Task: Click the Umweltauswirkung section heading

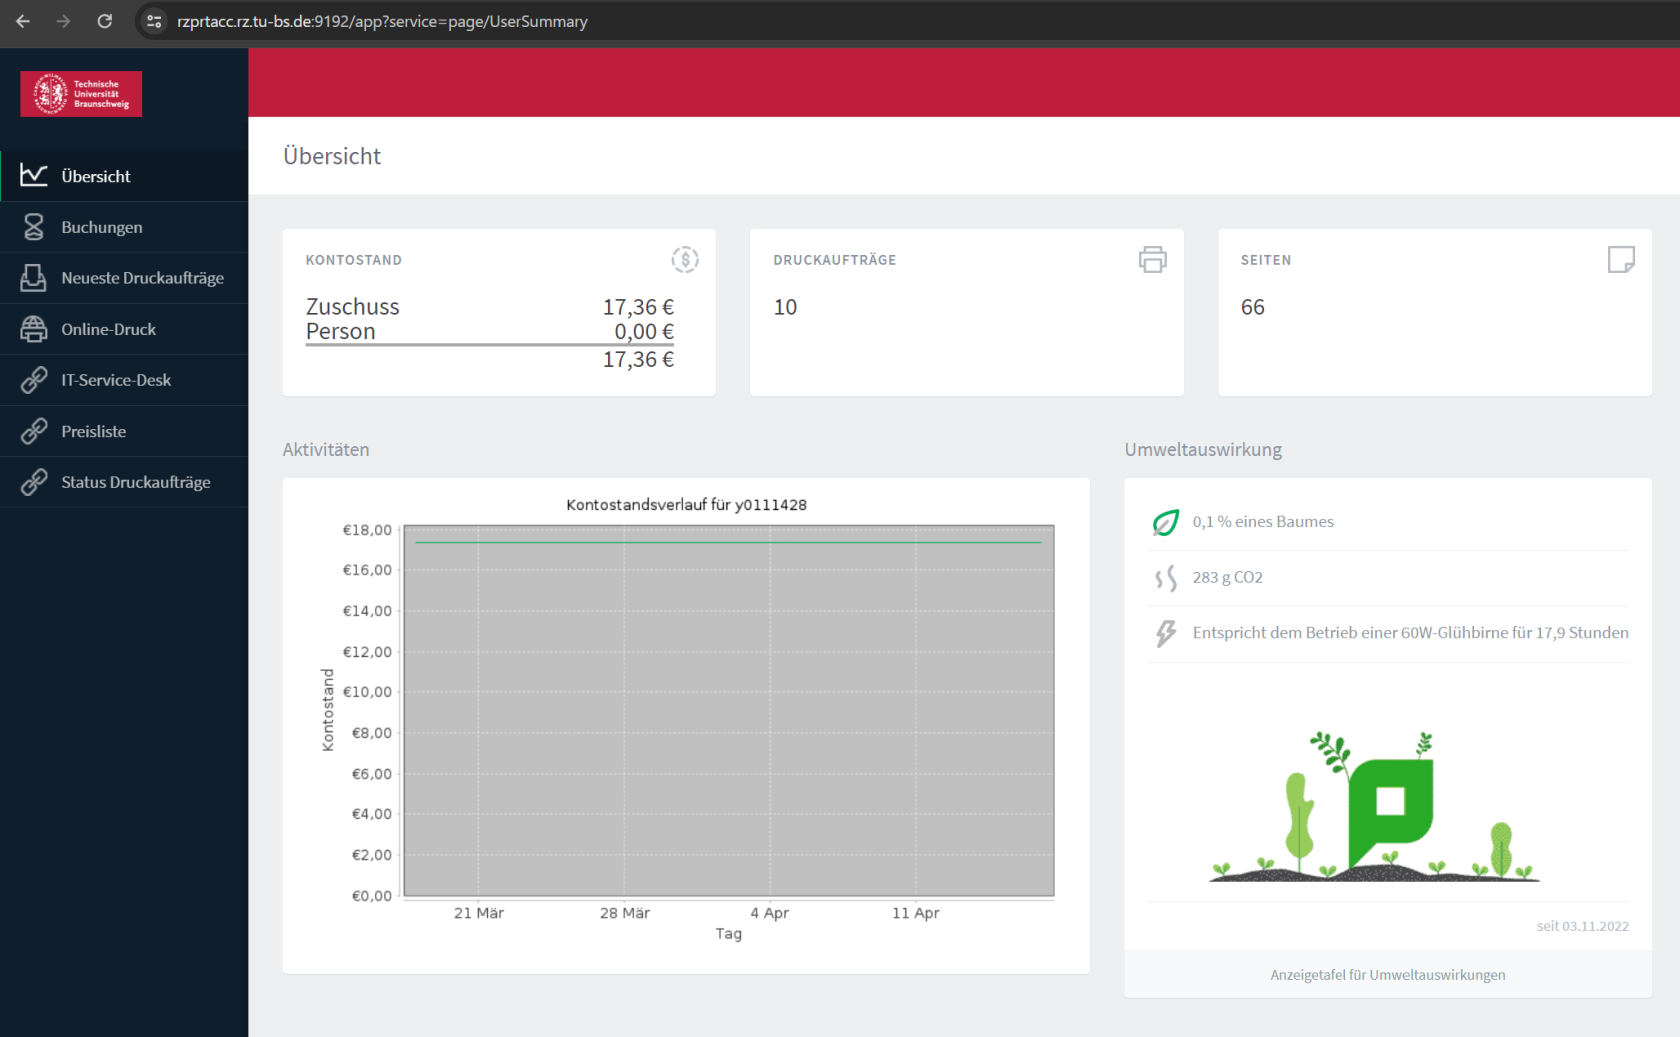Action: click(1203, 450)
